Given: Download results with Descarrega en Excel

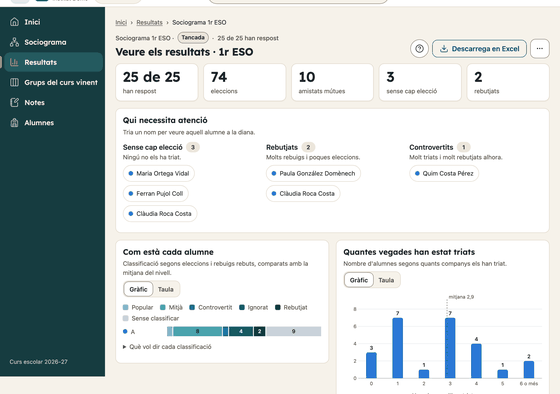Looking at the screenshot, I should [x=479, y=49].
